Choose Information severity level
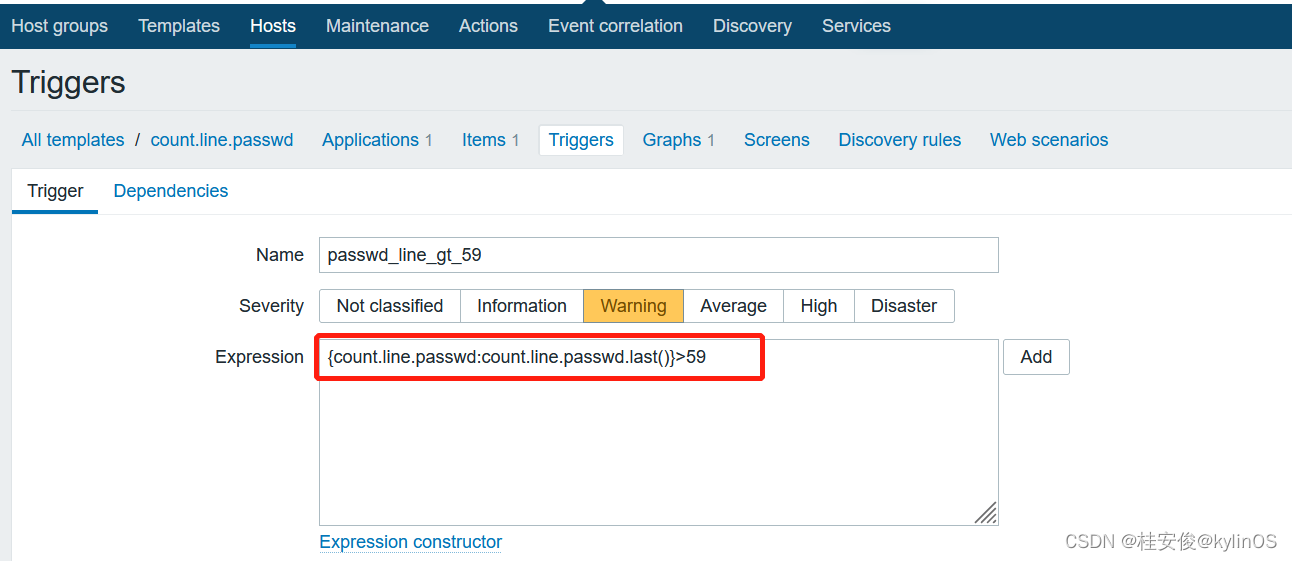The width and height of the screenshot is (1292, 561). (521, 306)
